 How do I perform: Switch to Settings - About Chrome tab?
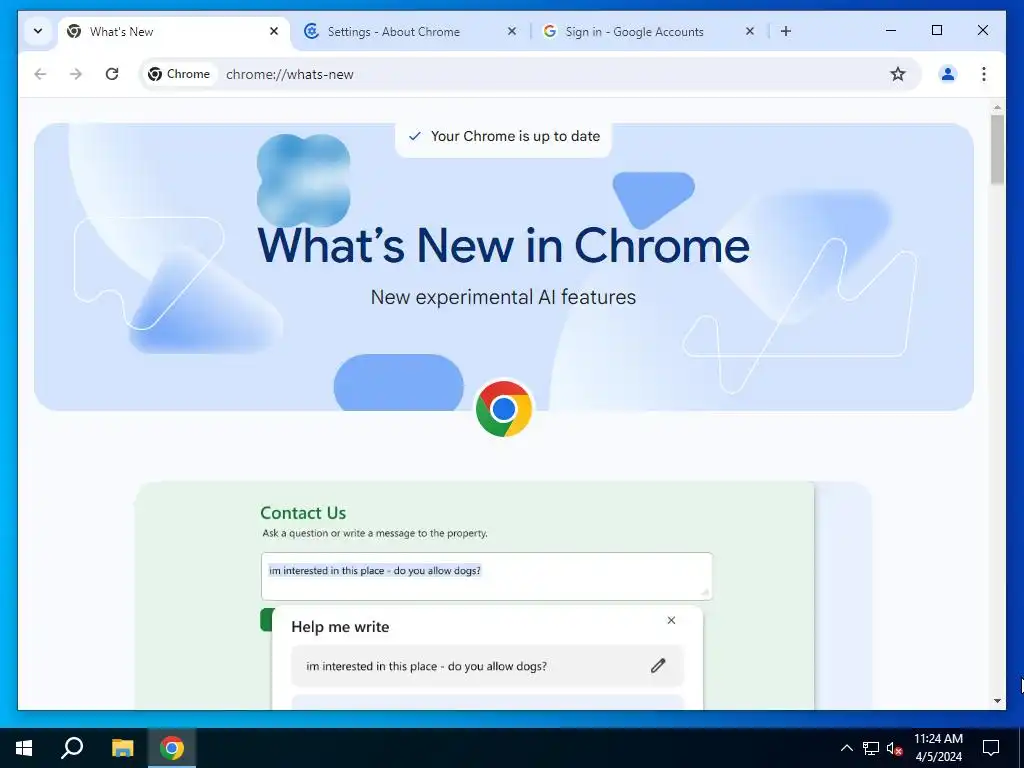(393, 31)
